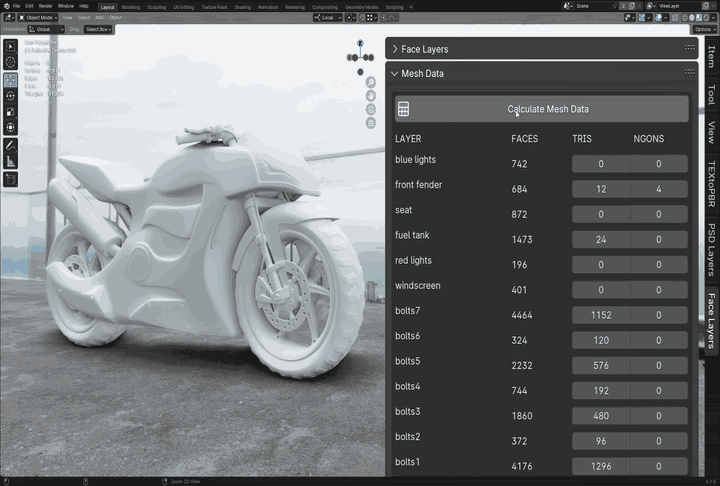Click the calculator icon on Calculate Mesh Data
The width and height of the screenshot is (720, 486).
403,109
